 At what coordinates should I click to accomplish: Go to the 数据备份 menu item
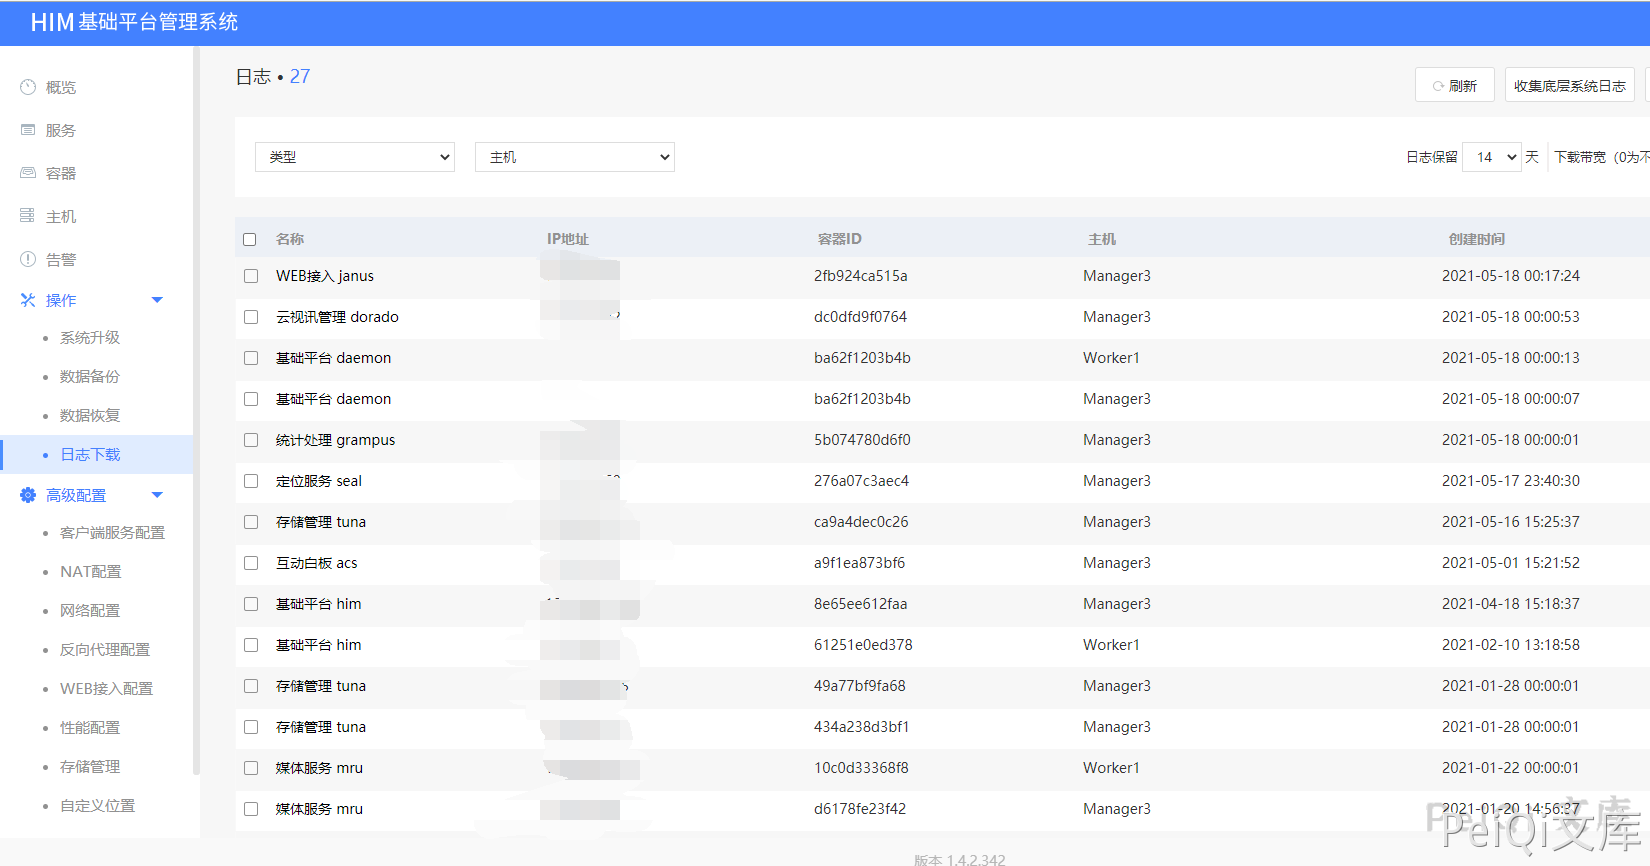pos(90,377)
